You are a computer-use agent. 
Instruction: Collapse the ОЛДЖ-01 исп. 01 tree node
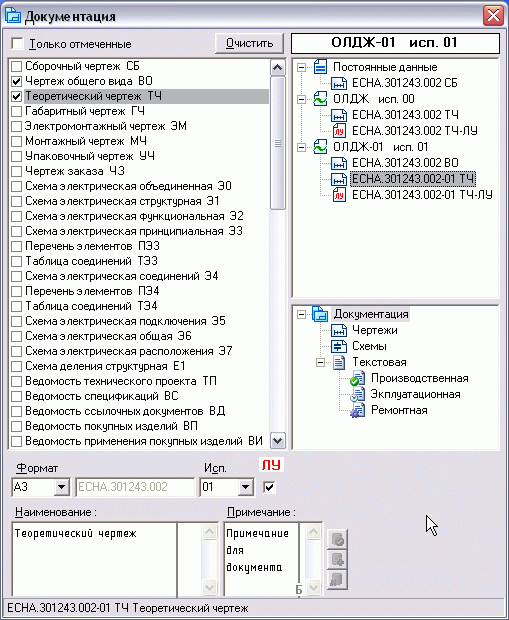click(302, 147)
